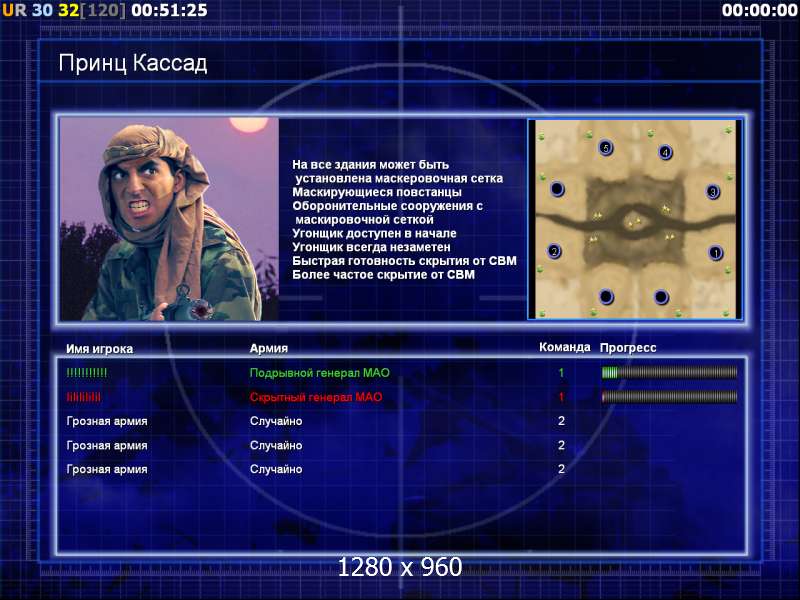
Task: Click the unnumbered start marker above marker 2
Action: (557, 189)
